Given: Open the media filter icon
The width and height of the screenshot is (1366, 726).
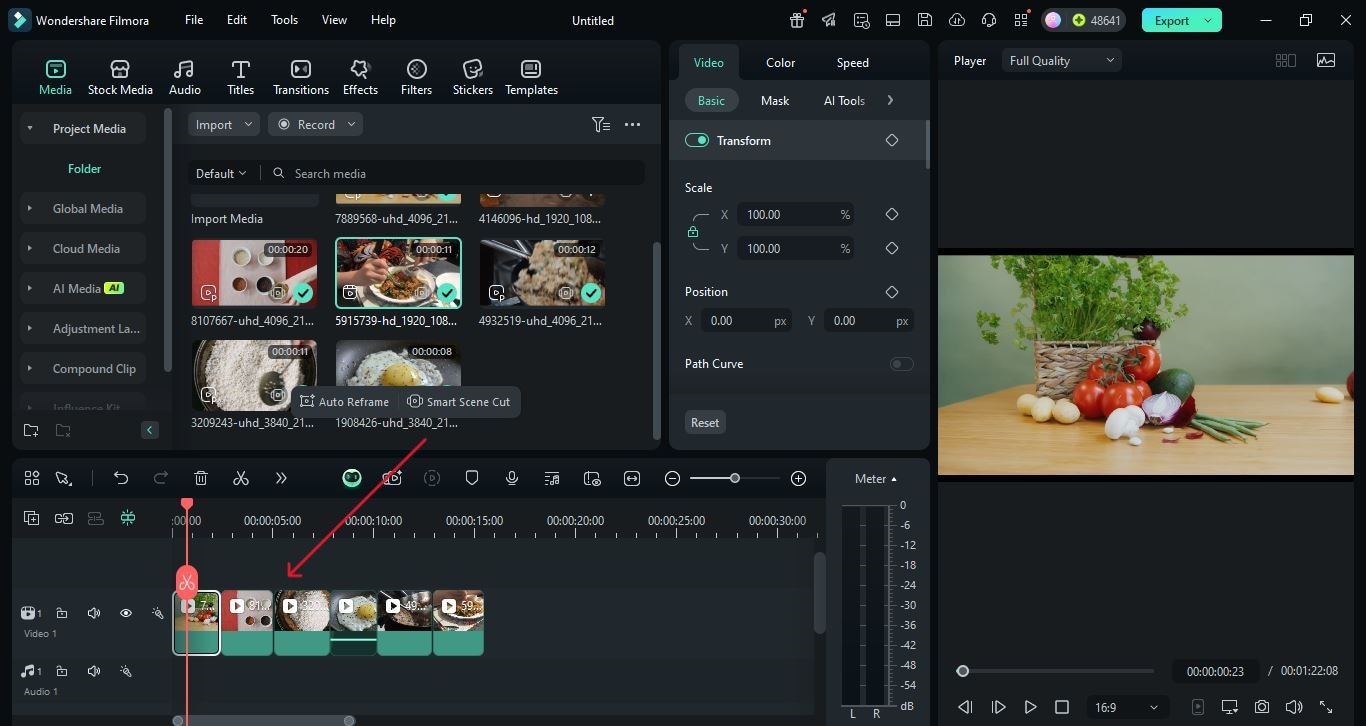Looking at the screenshot, I should tap(600, 125).
